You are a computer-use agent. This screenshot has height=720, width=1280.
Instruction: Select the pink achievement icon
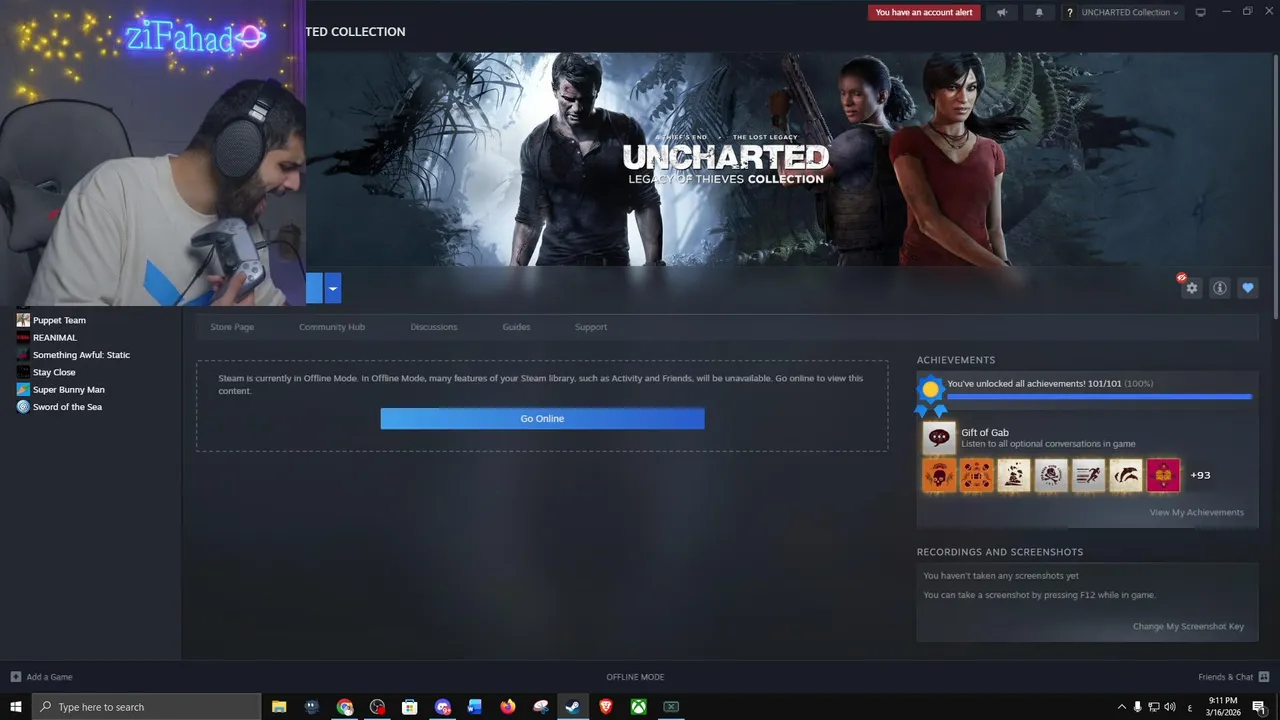[x=1163, y=475]
